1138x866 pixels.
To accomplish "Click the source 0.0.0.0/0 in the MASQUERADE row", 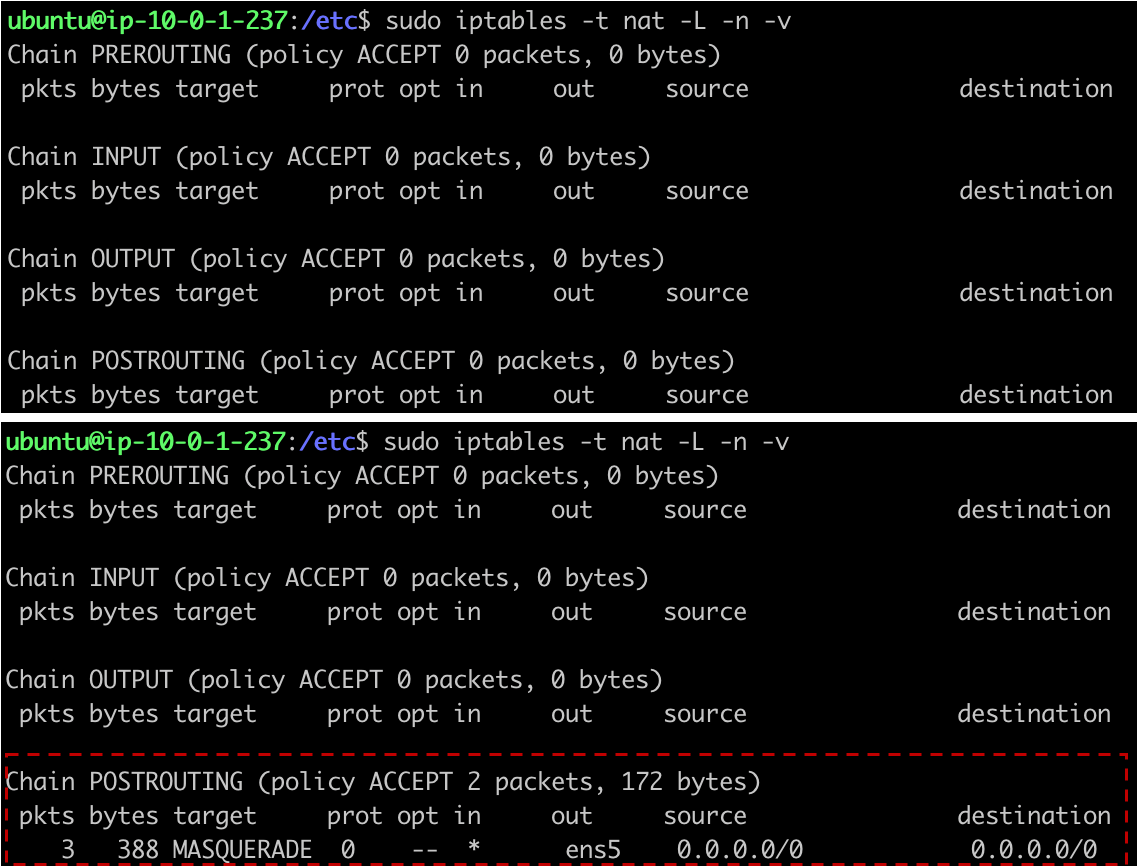I will tap(740, 849).
